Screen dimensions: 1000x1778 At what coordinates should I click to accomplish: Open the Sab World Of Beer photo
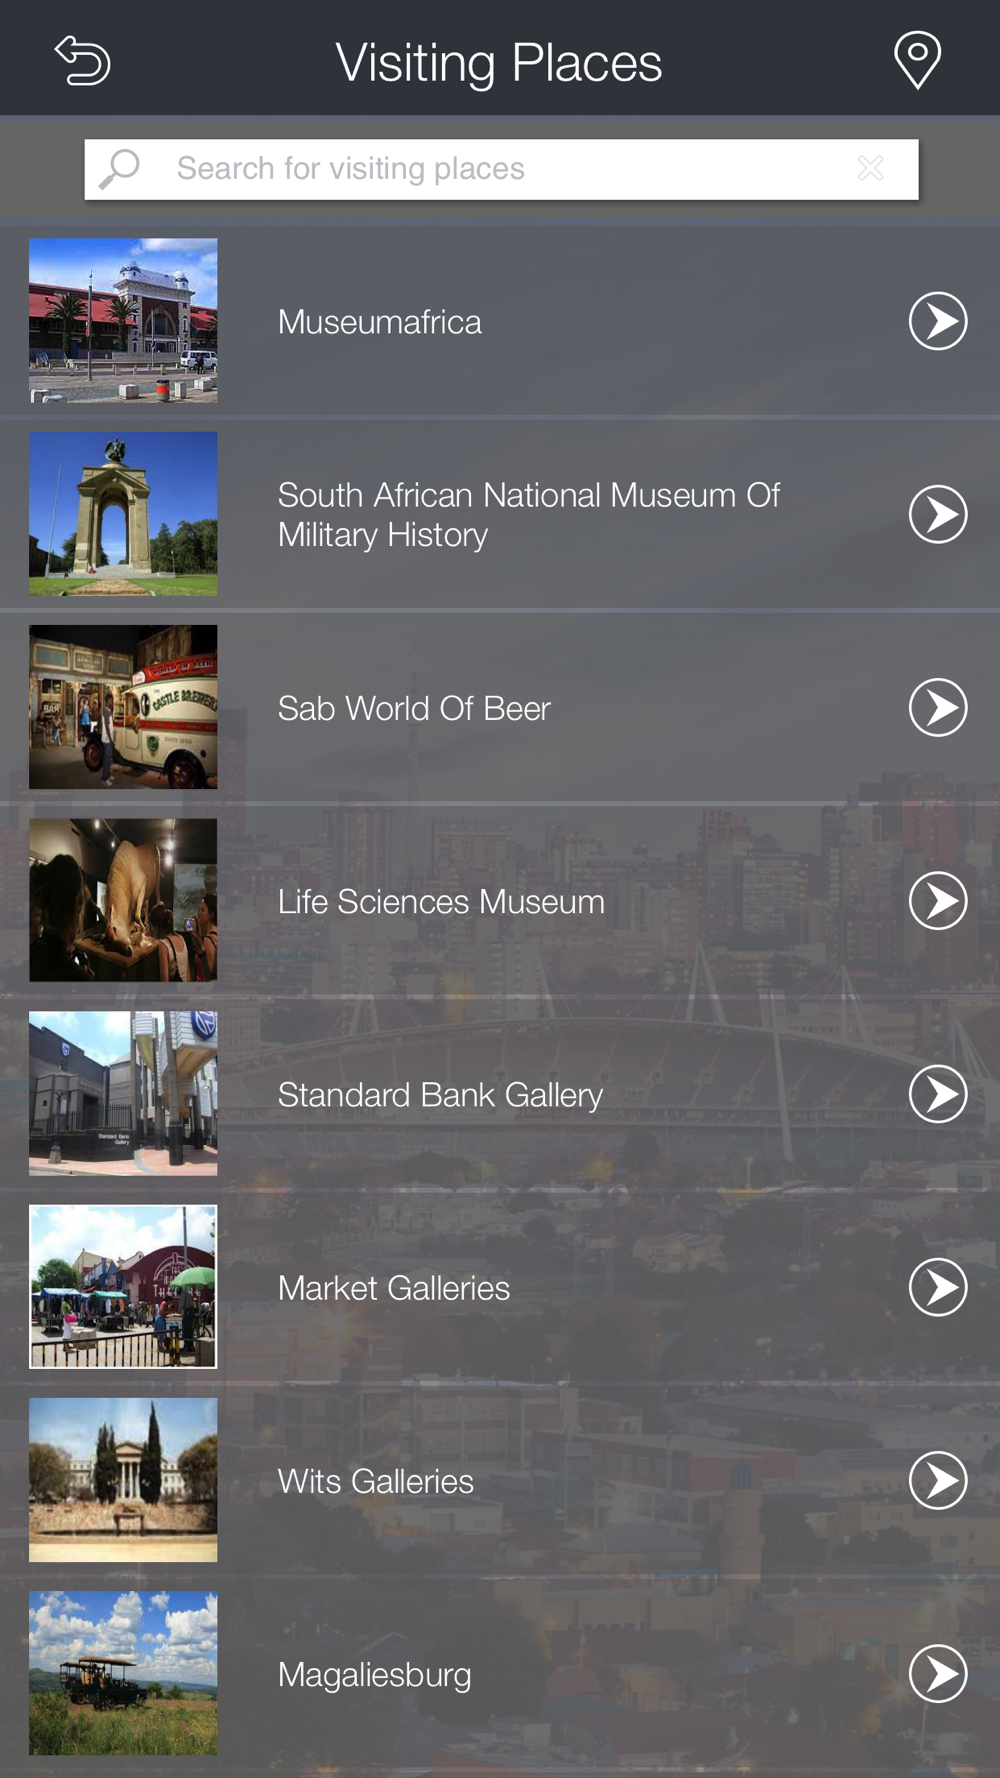(123, 707)
